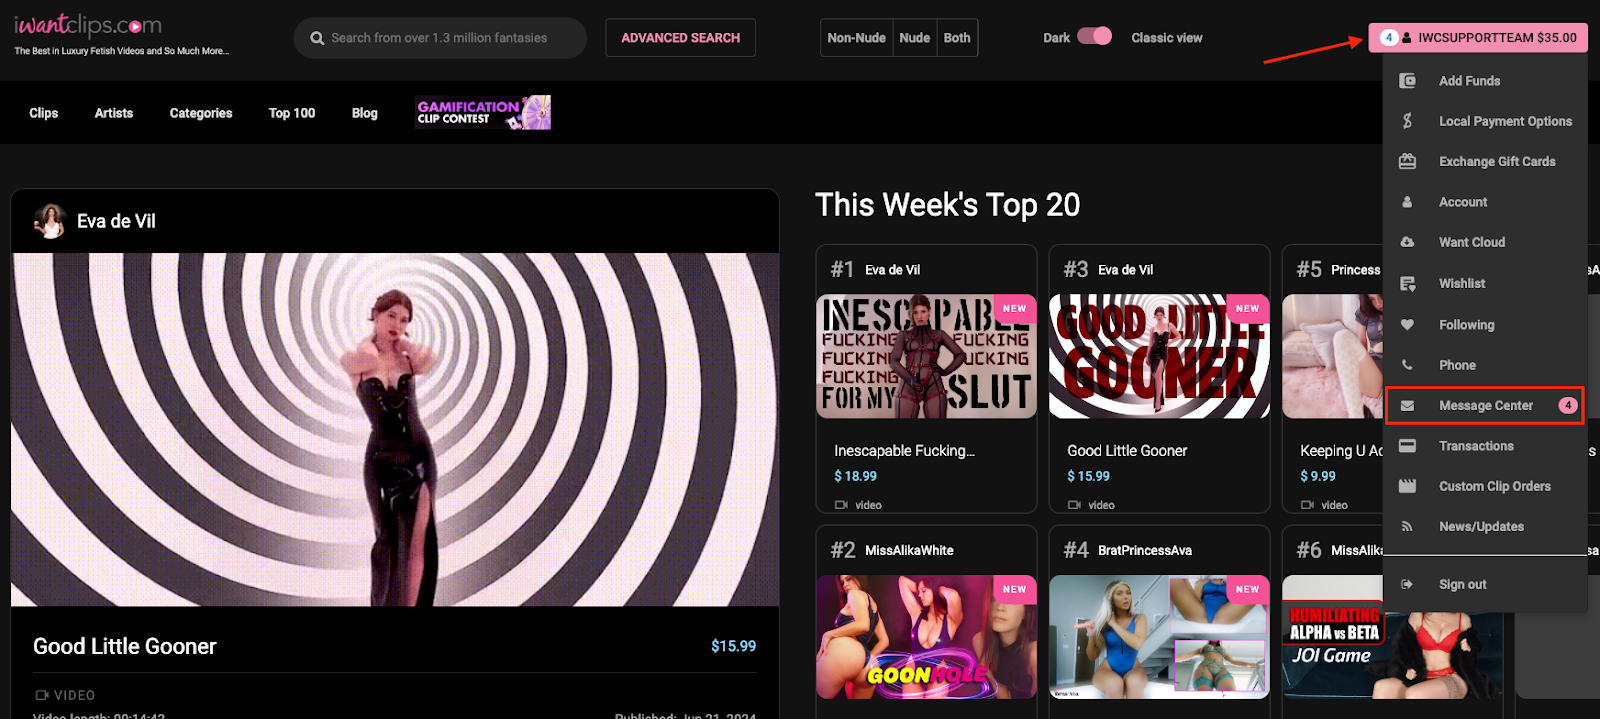Toggle the Dark mode switch
This screenshot has height=719, width=1600.
tap(1094, 36)
